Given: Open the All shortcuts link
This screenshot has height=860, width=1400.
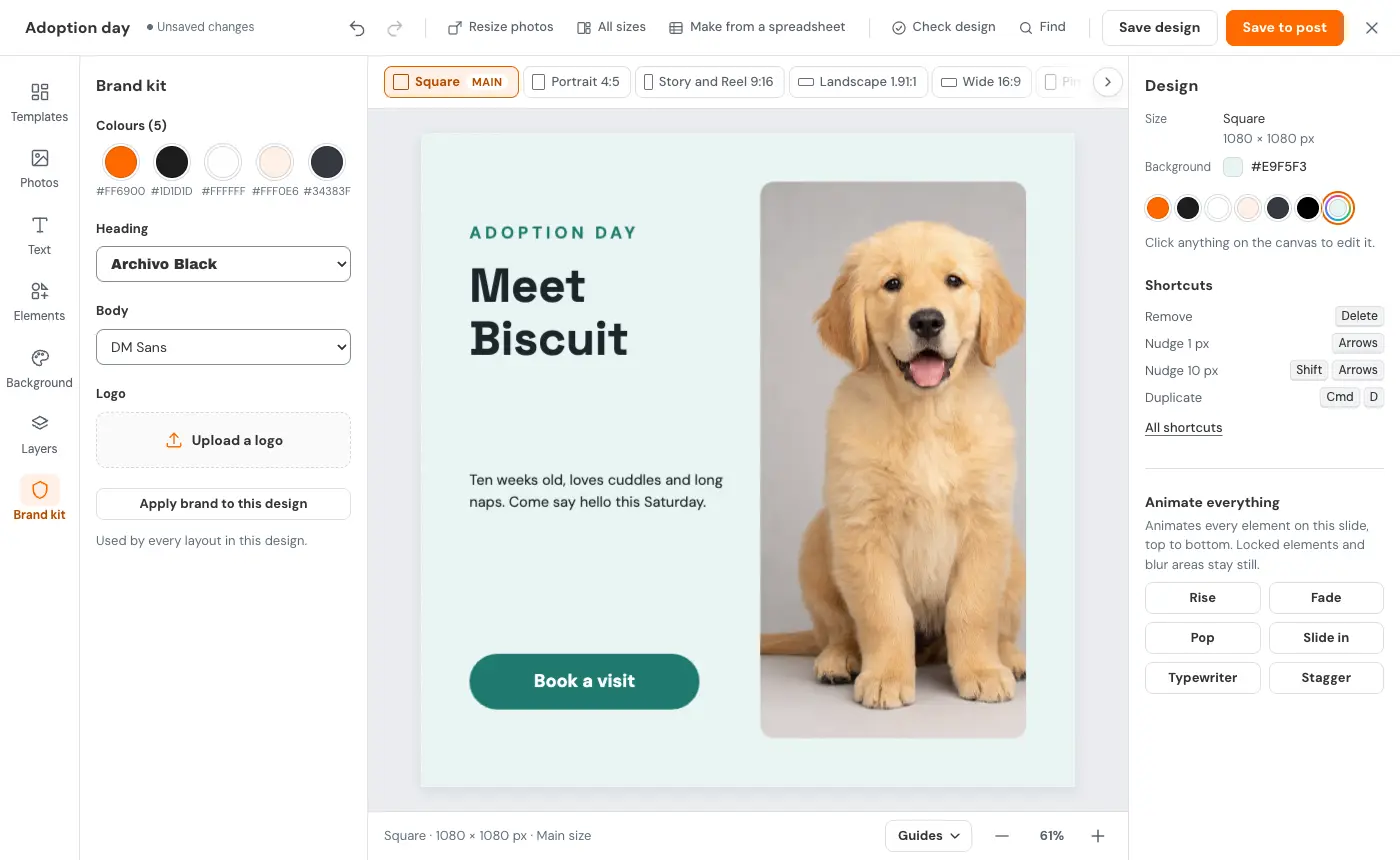Looking at the screenshot, I should point(1183,428).
